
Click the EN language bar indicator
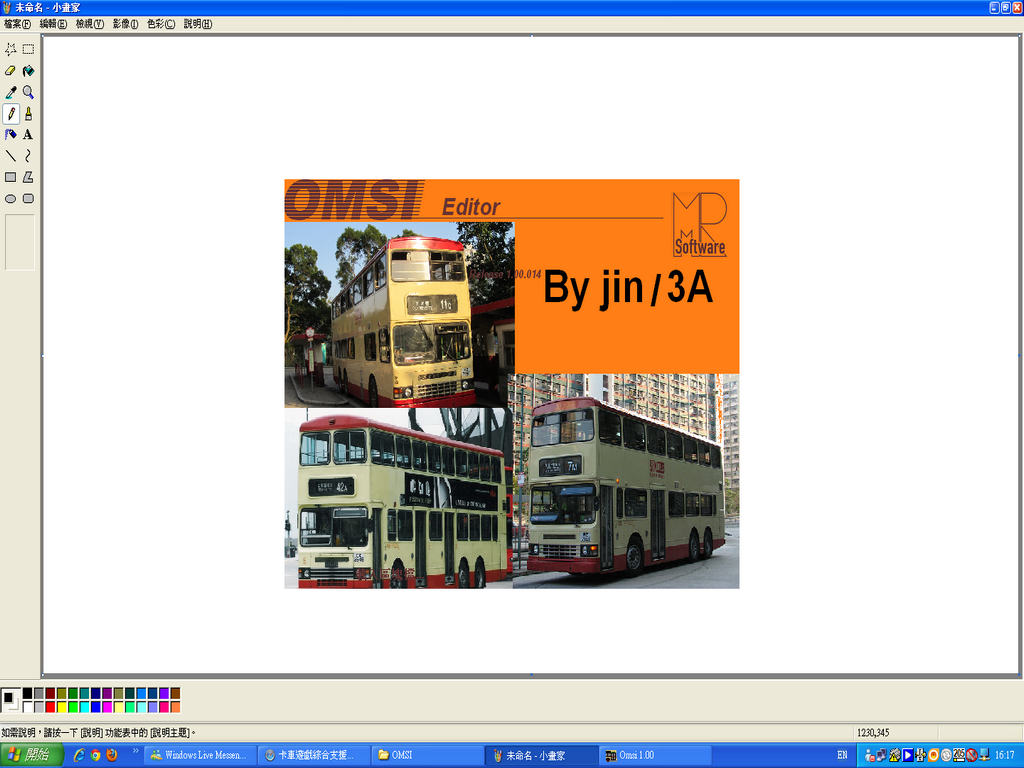(x=842, y=756)
